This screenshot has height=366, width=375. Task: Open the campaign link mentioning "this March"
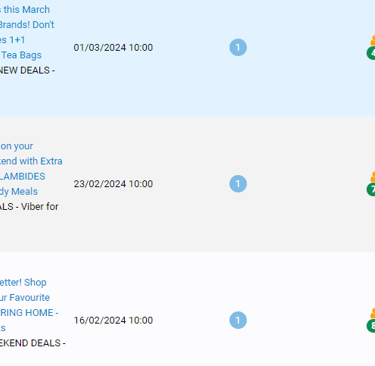(x=25, y=10)
